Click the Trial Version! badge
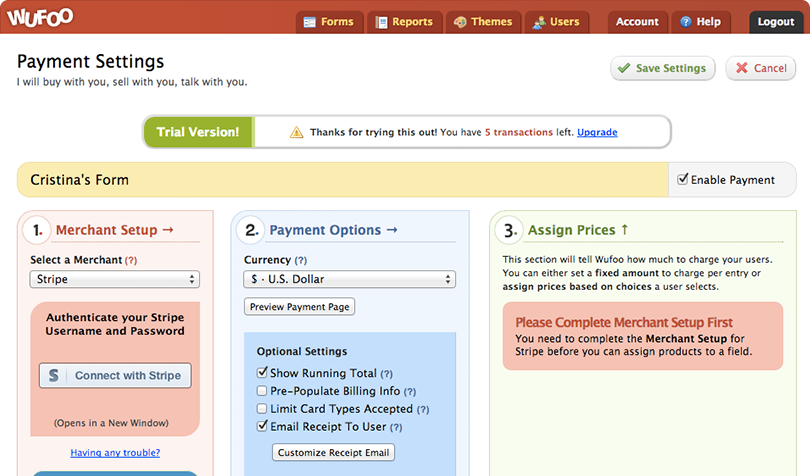Viewport: 810px width, 476px height. pos(198,132)
